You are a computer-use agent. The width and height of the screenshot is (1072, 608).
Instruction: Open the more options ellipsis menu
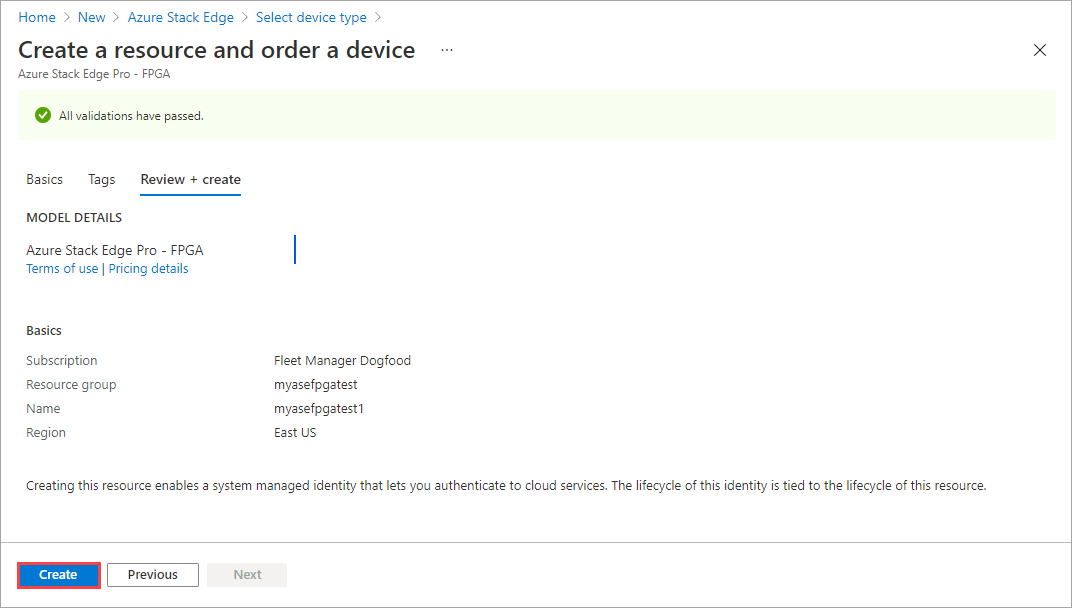(446, 49)
